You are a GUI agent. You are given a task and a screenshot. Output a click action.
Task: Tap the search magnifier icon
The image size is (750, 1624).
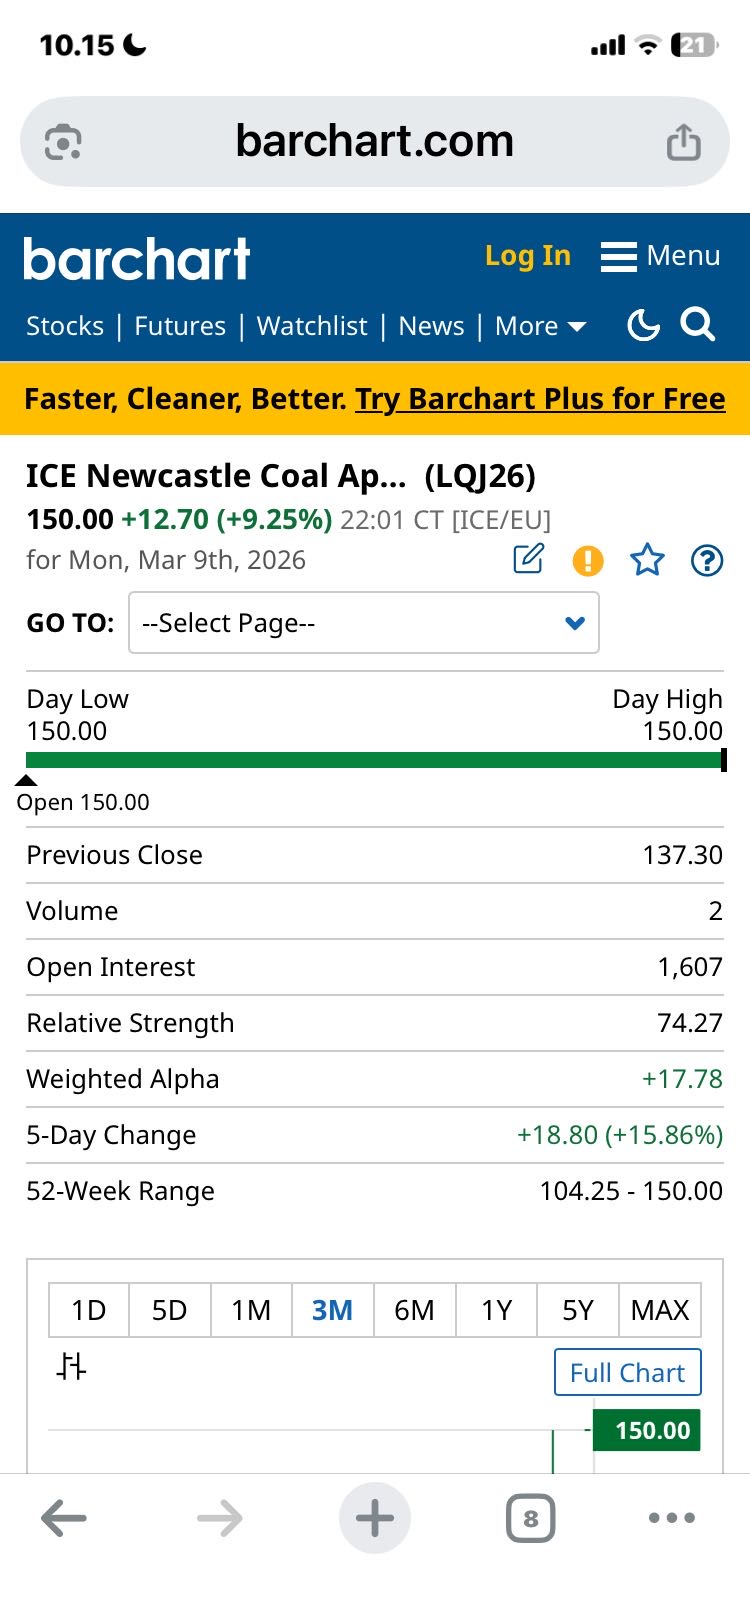pyautogui.click(x=697, y=325)
